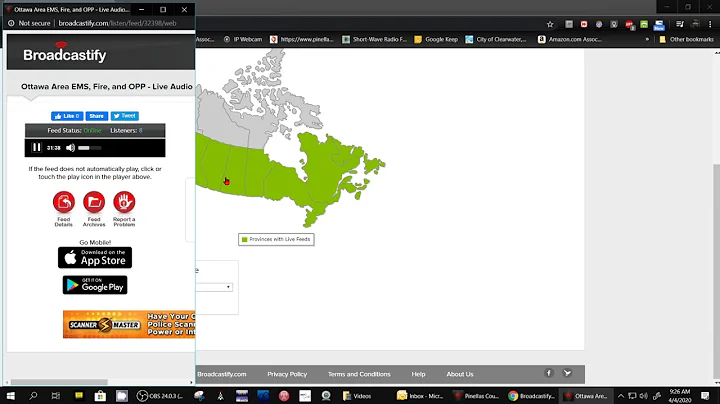Switch to the Inbox mail taskbar window
The image size is (720, 404).
pos(419,396)
